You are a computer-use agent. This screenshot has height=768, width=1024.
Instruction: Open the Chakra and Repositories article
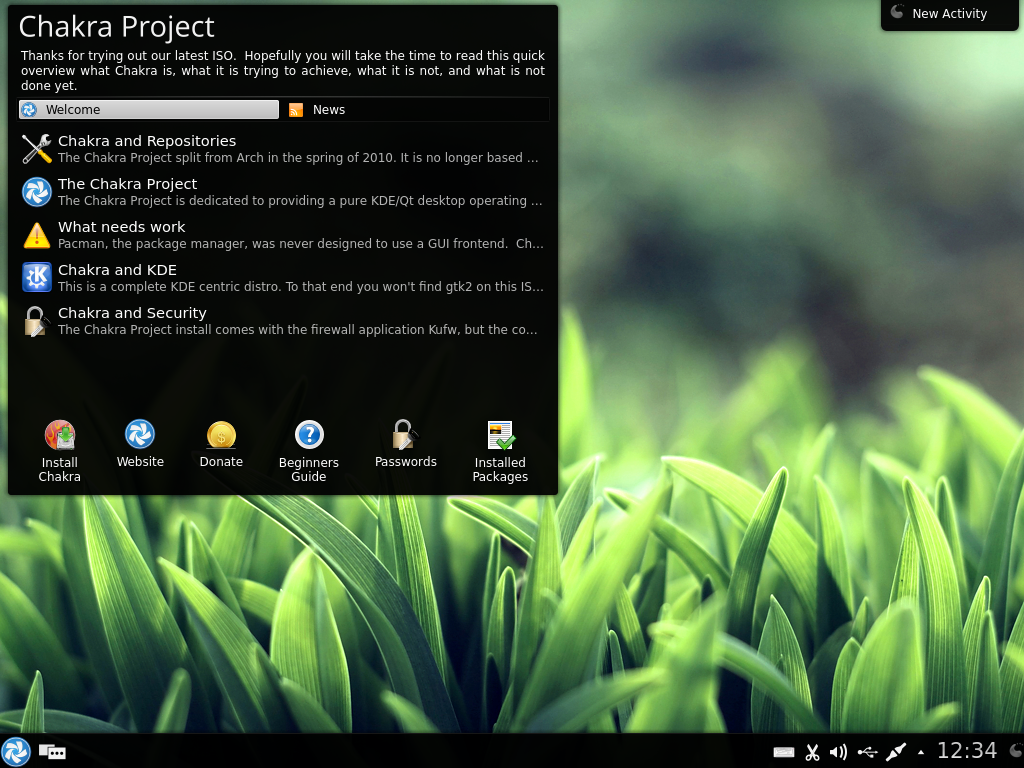click(147, 141)
